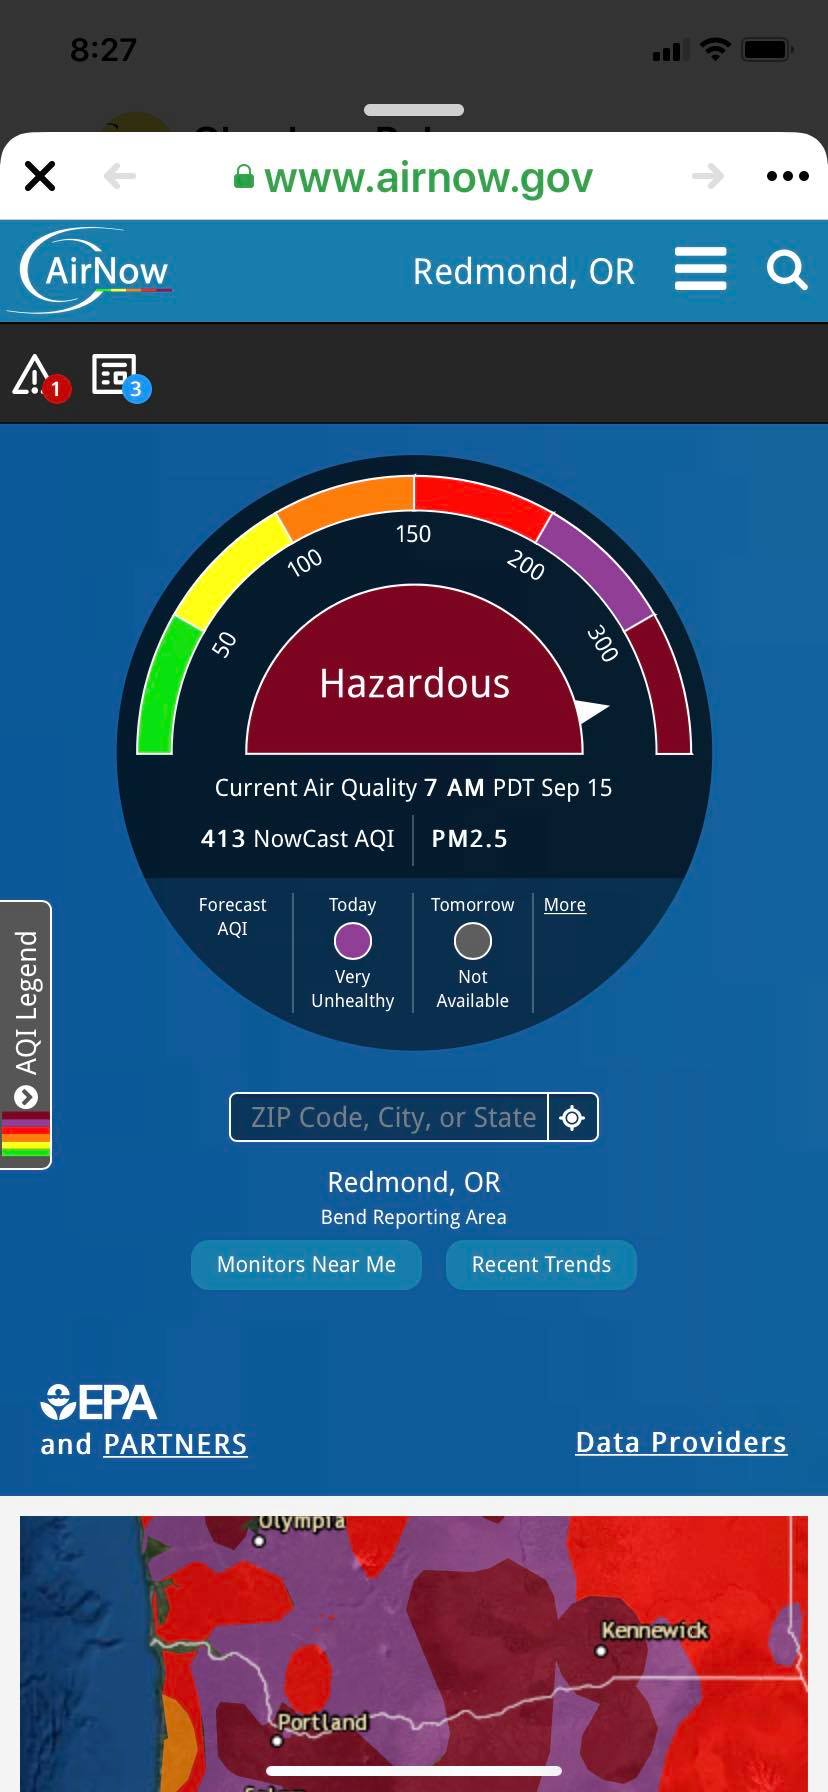The image size is (828, 1792).
Task: Tap the Redmond, OR header location
Action: pos(524,271)
